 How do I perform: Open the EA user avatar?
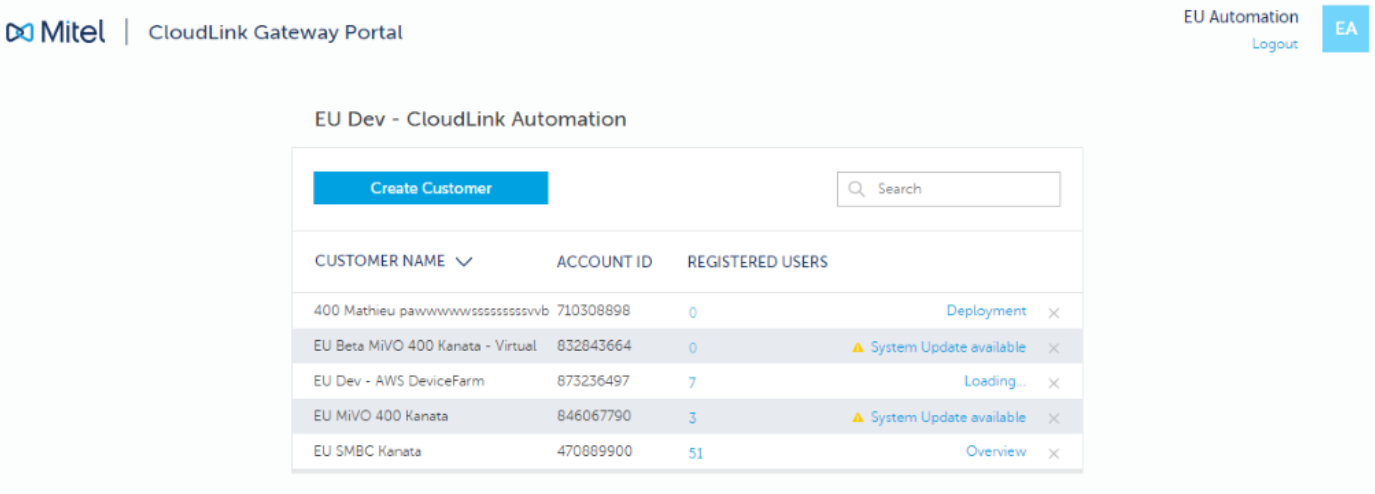tap(1345, 29)
